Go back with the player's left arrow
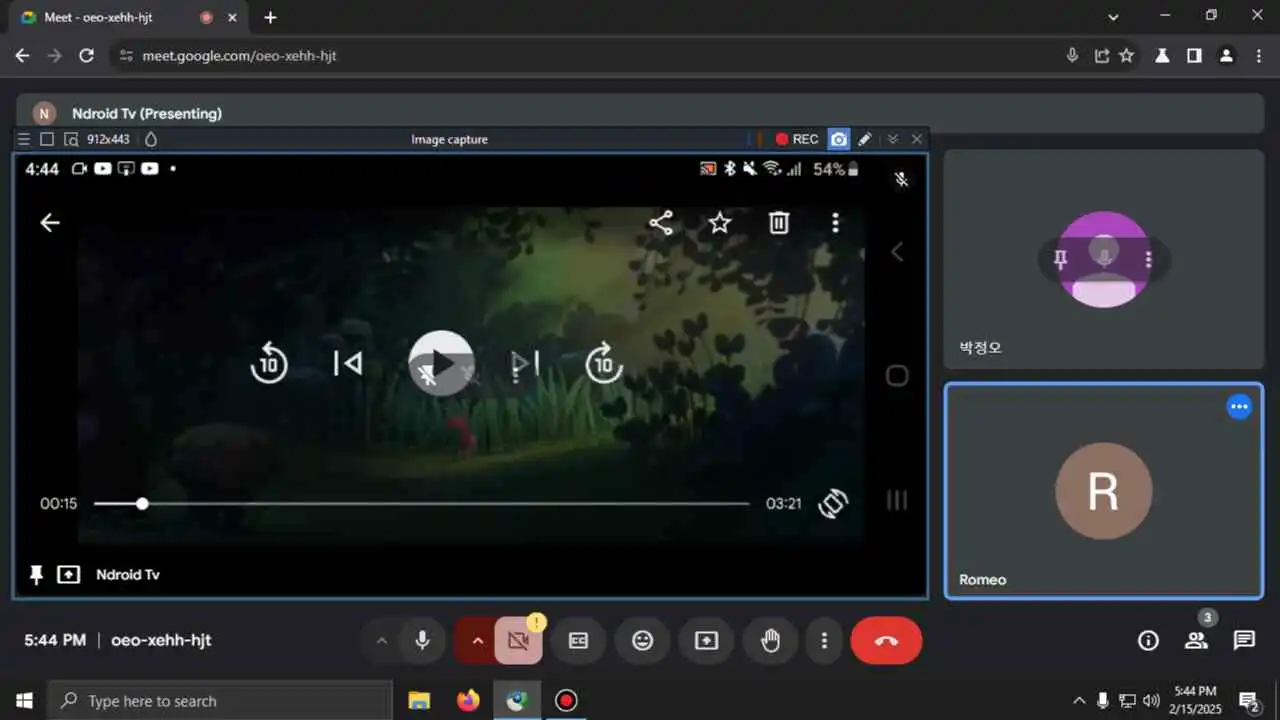The image size is (1280, 720). click(x=50, y=223)
